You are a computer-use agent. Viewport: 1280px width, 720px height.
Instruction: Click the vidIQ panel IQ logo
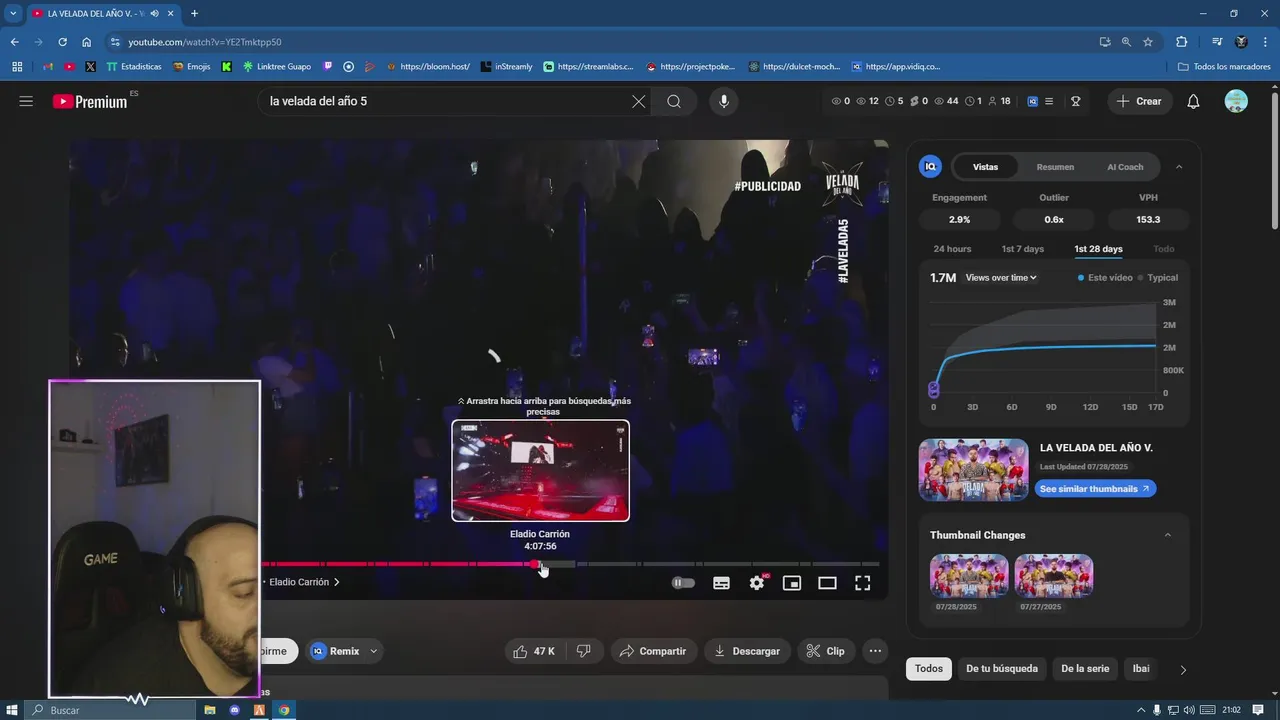point(931,167)
